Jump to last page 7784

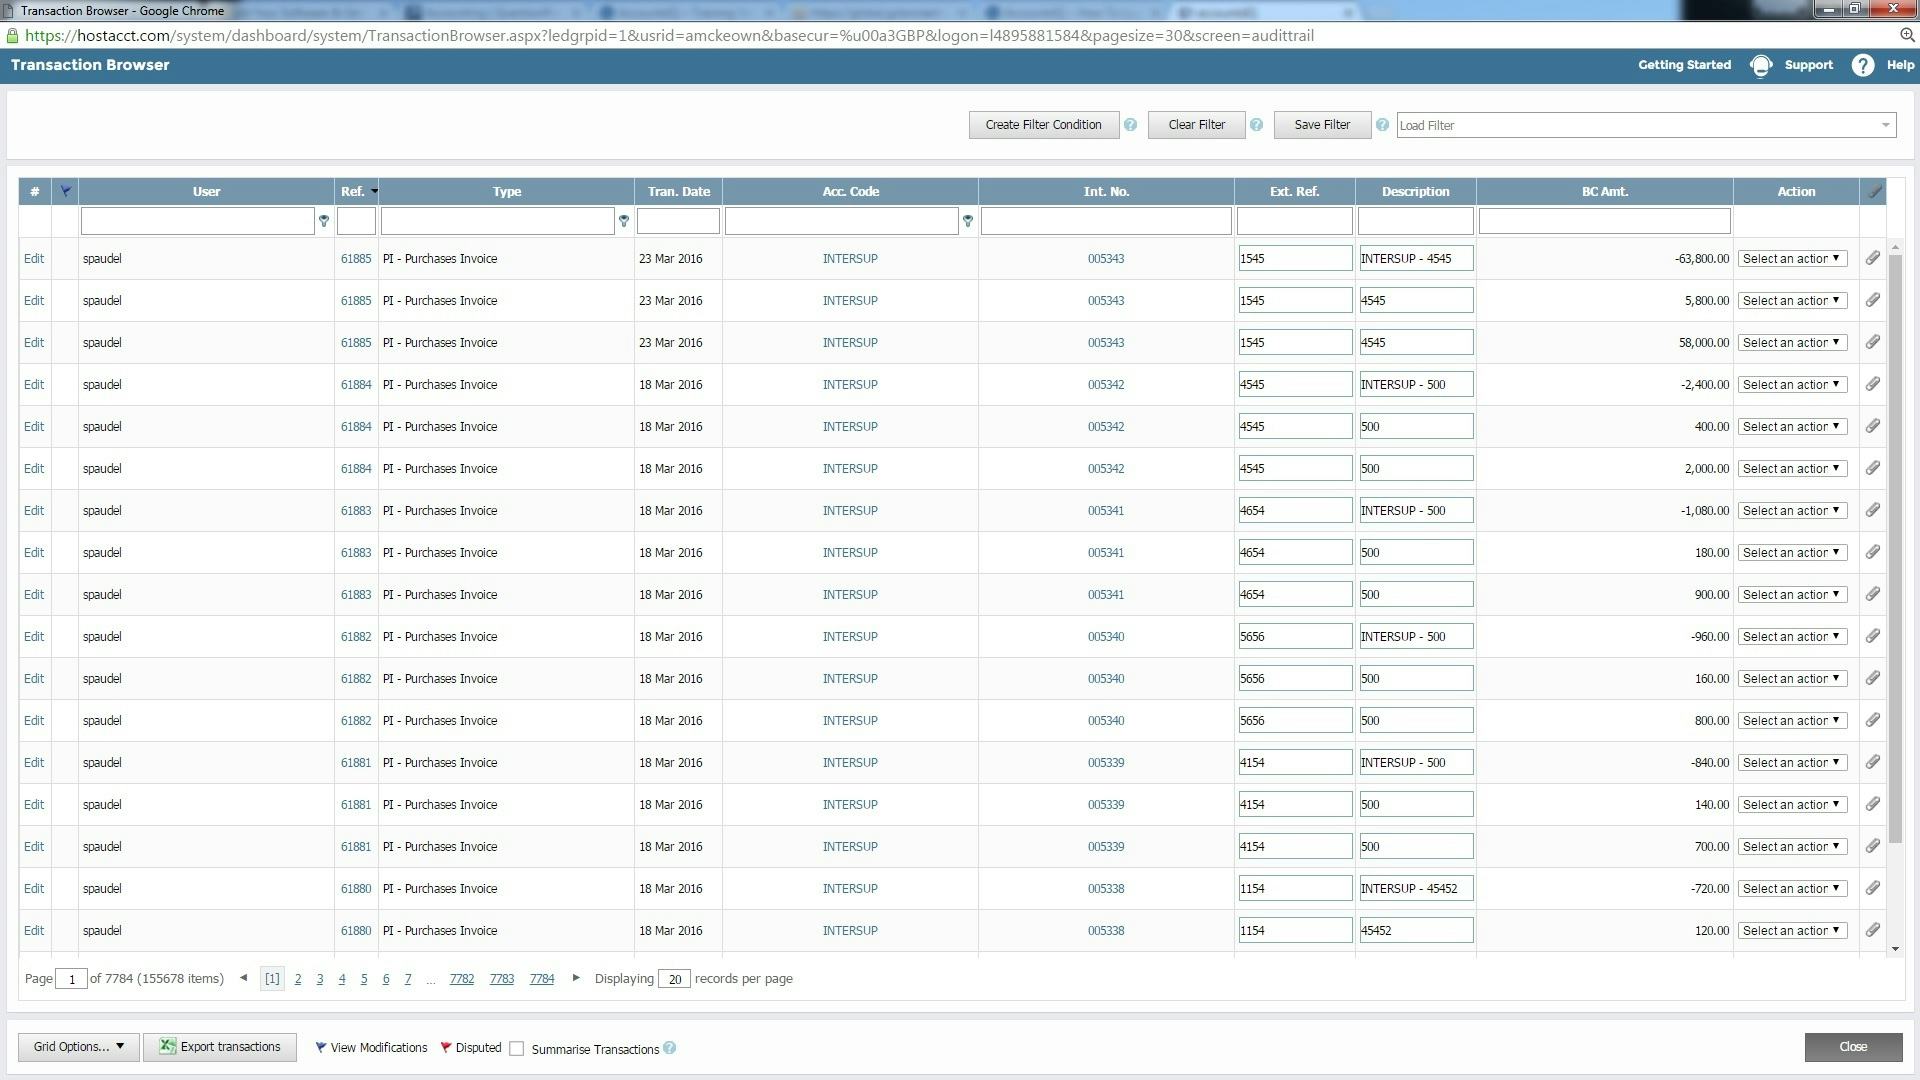(x=541, y=979)
